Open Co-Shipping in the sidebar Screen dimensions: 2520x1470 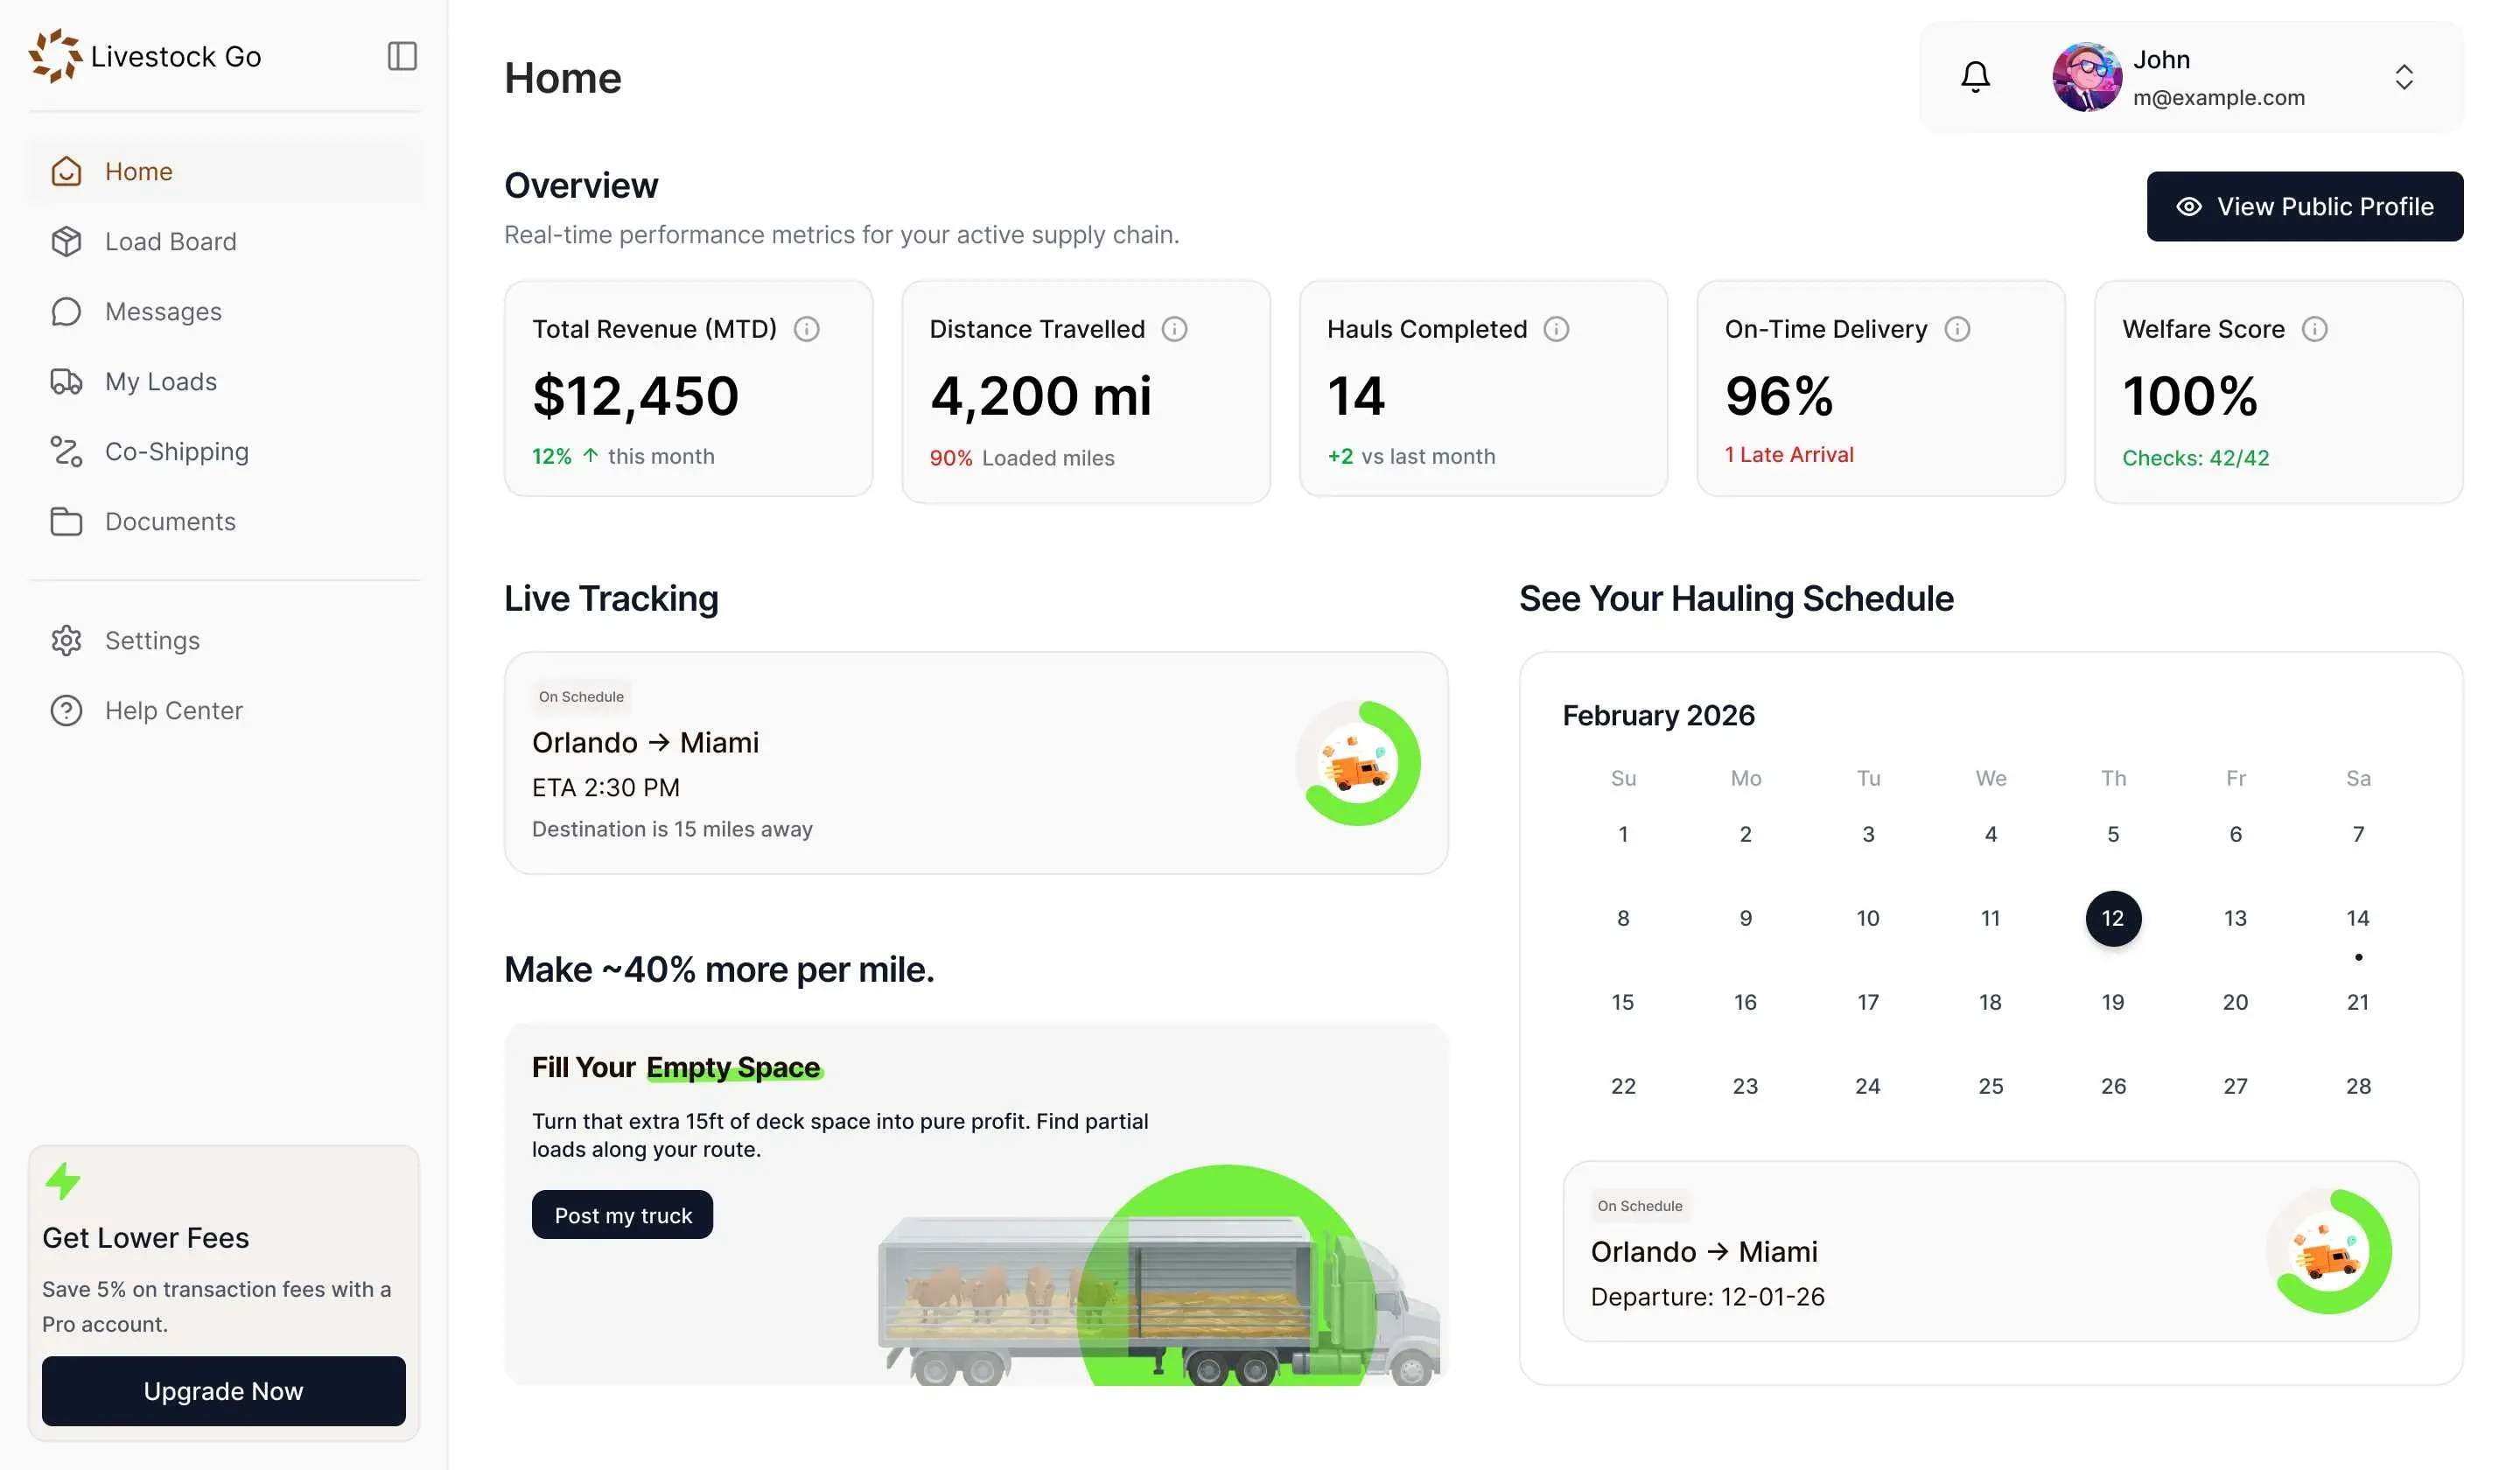224,451
